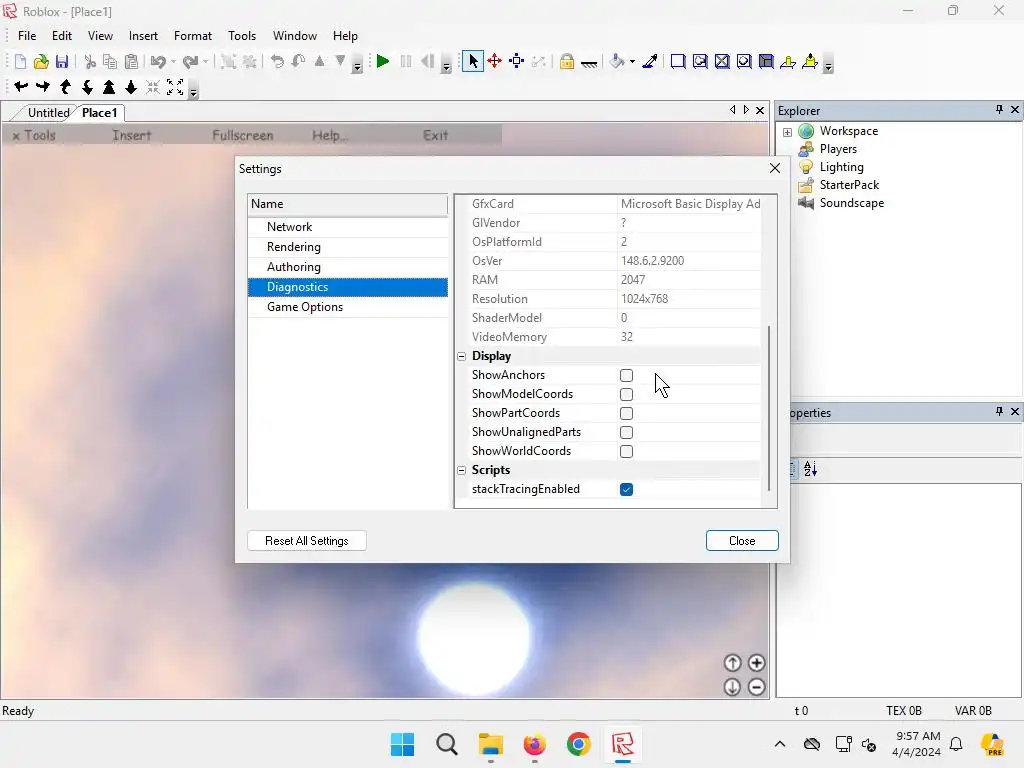
Task: Open the fill color dropdown arrow
Action: 632,61
